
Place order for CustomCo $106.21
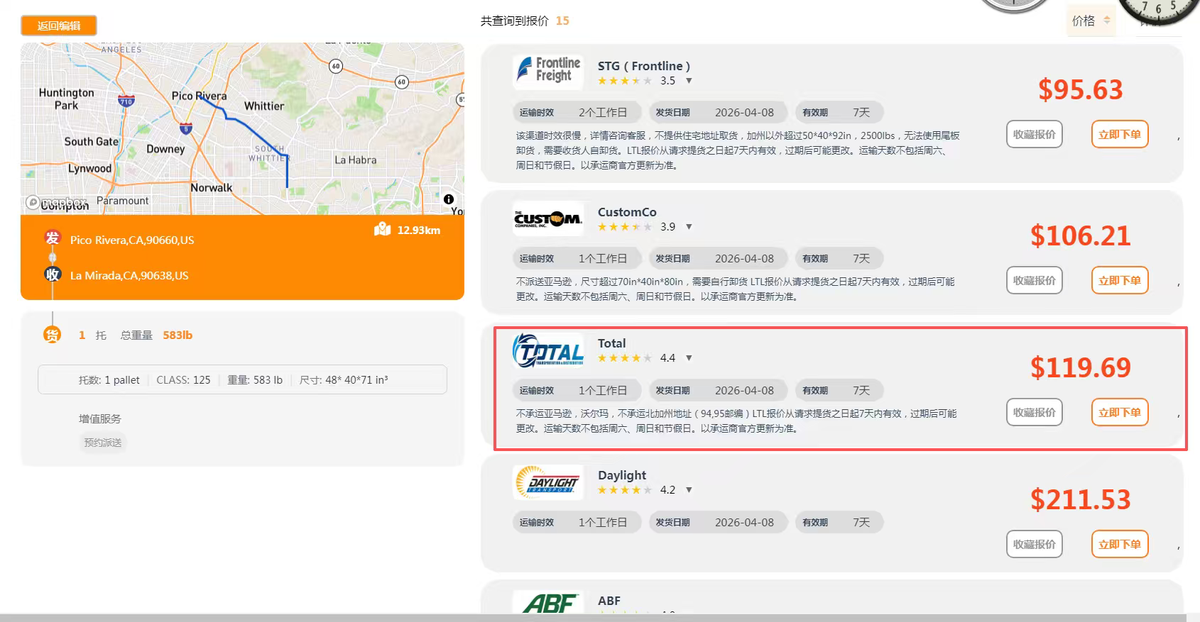click(x=1120, y=281)
